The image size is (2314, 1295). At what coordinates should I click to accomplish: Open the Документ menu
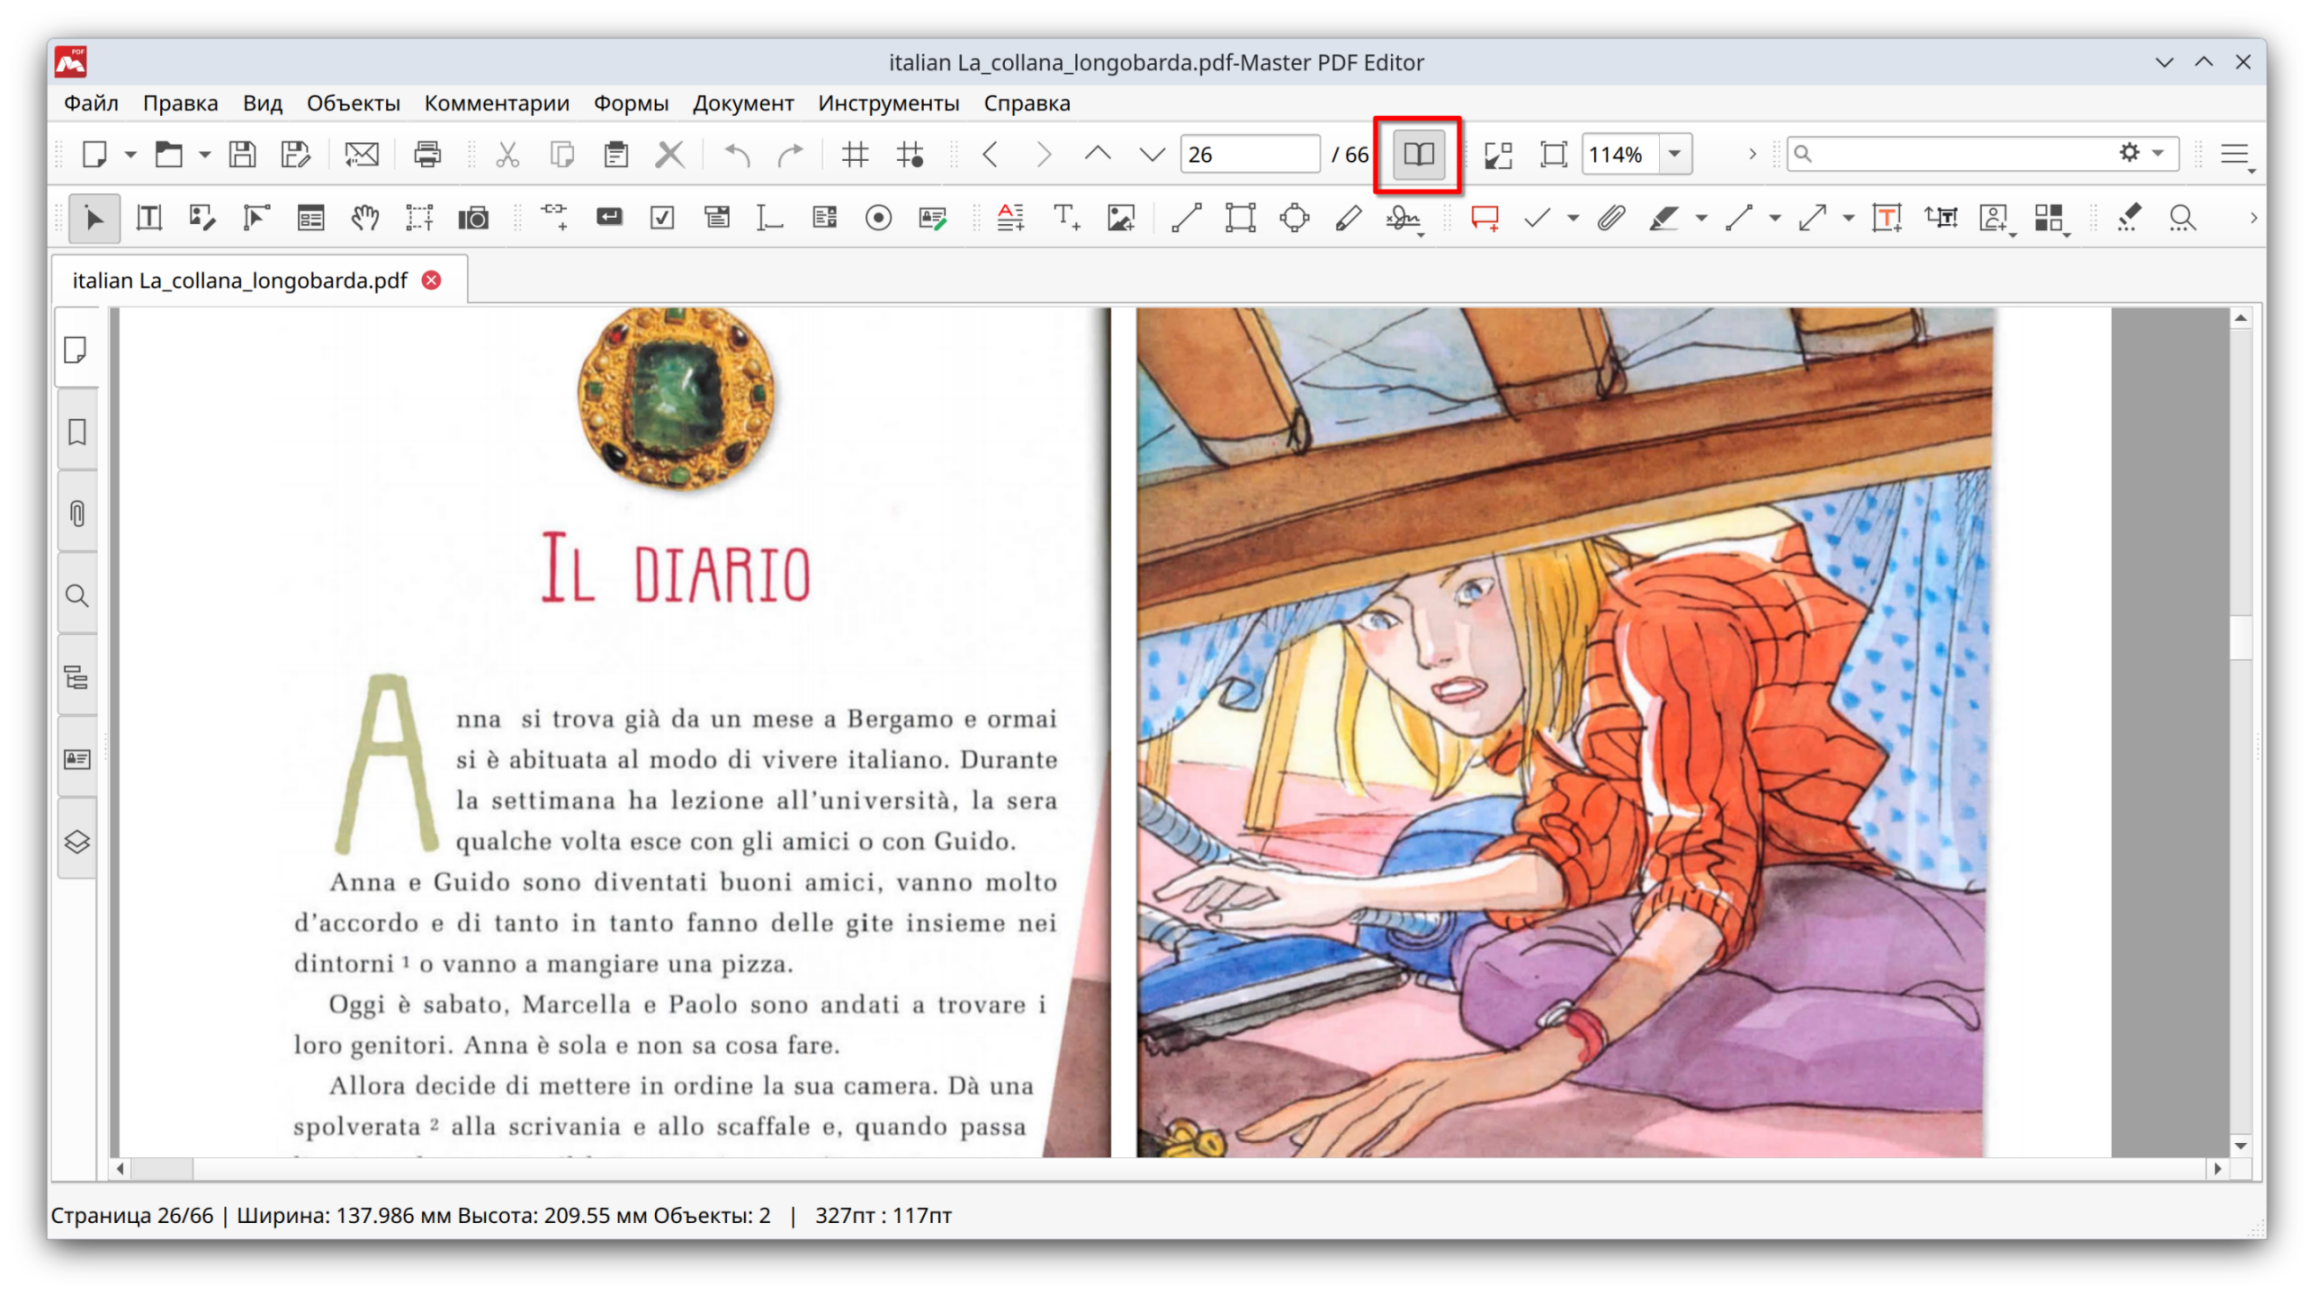pos(743,103)
